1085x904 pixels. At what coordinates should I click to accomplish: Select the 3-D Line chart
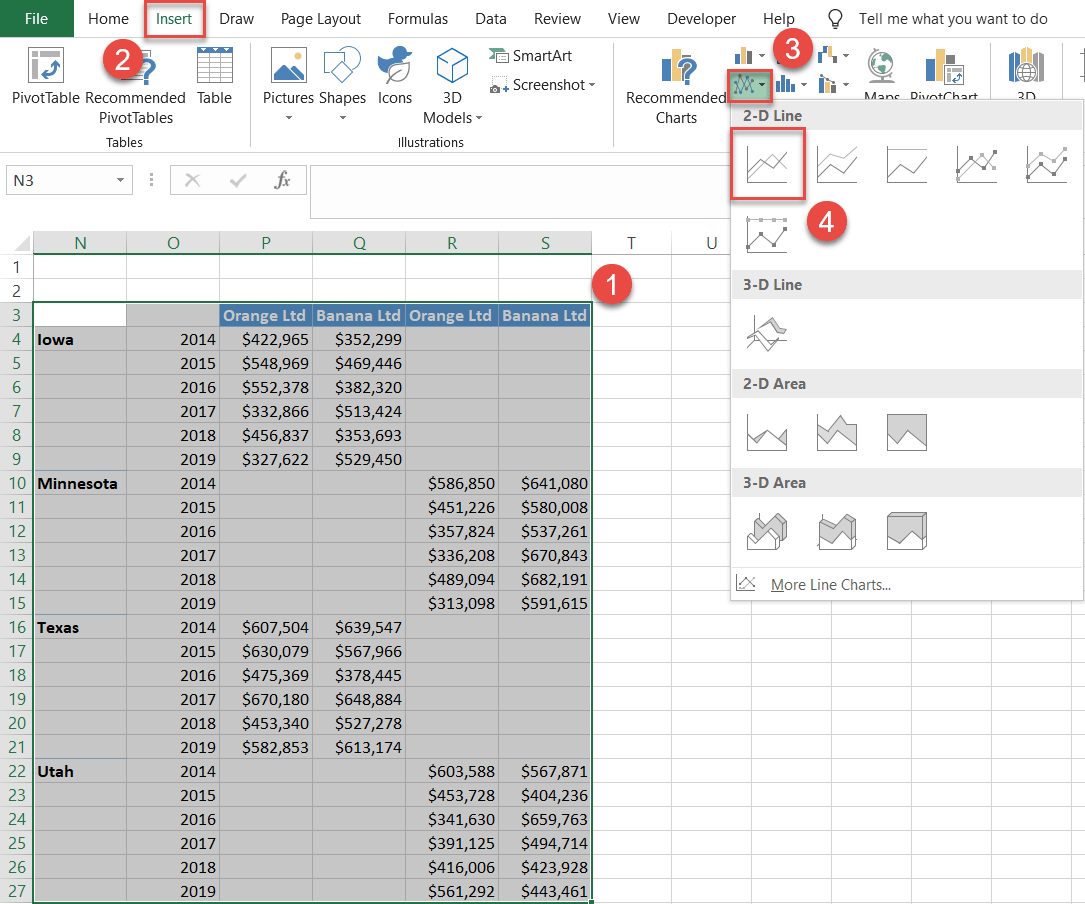point(767,333)
